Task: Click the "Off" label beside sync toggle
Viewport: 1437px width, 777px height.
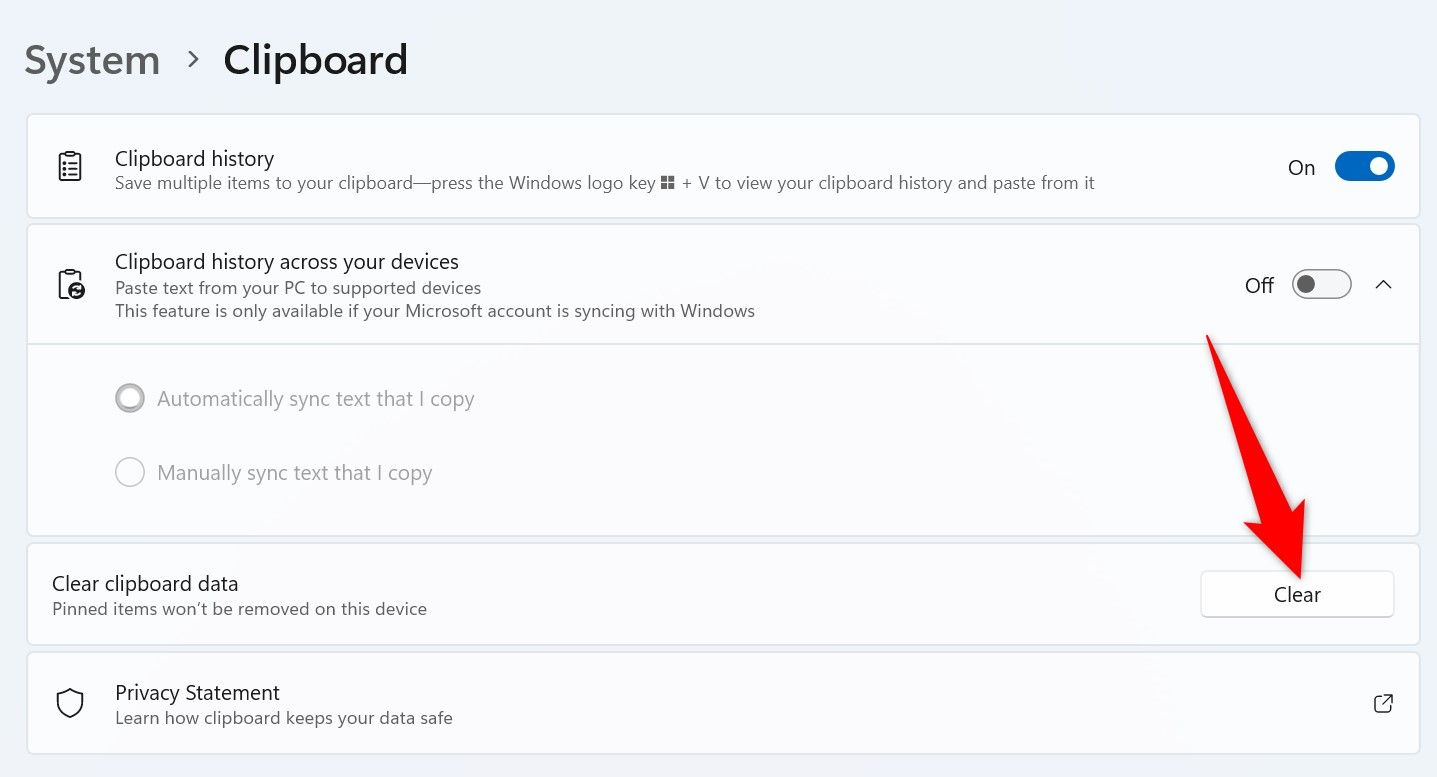Action: (1259, 286)
